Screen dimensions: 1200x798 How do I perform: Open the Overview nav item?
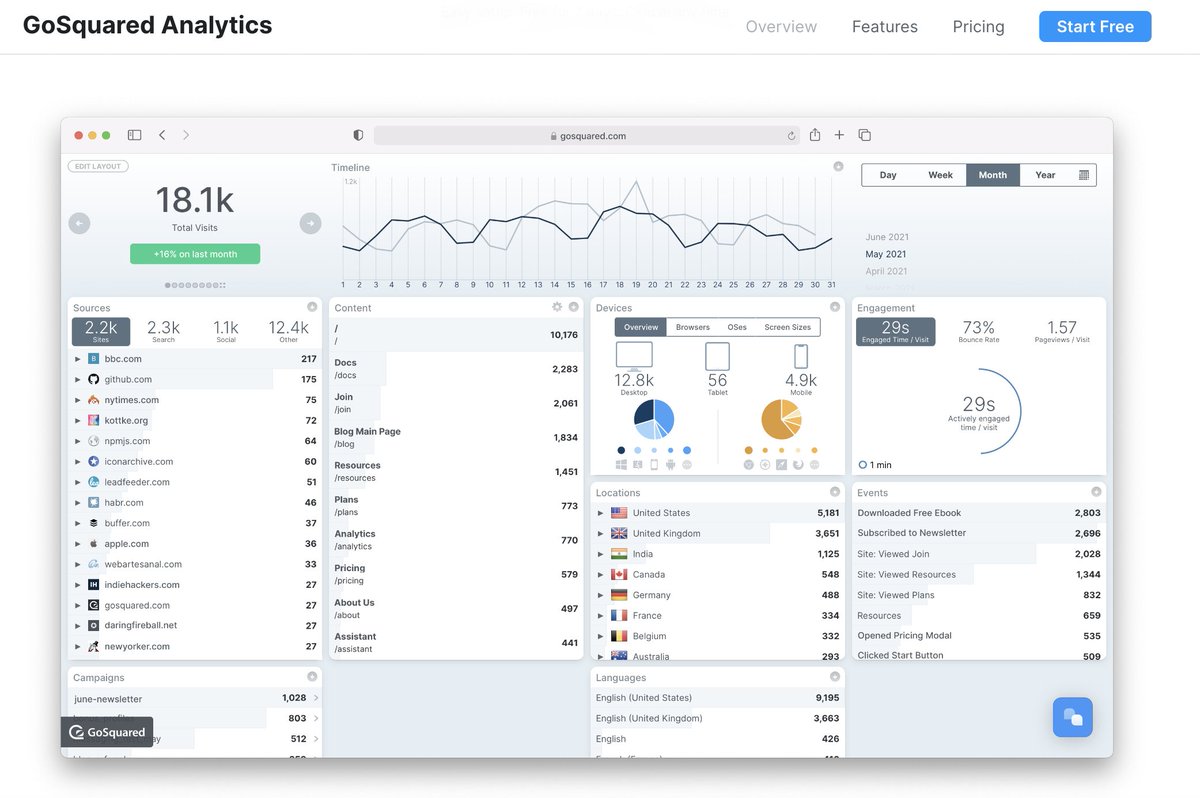point(781,27)
